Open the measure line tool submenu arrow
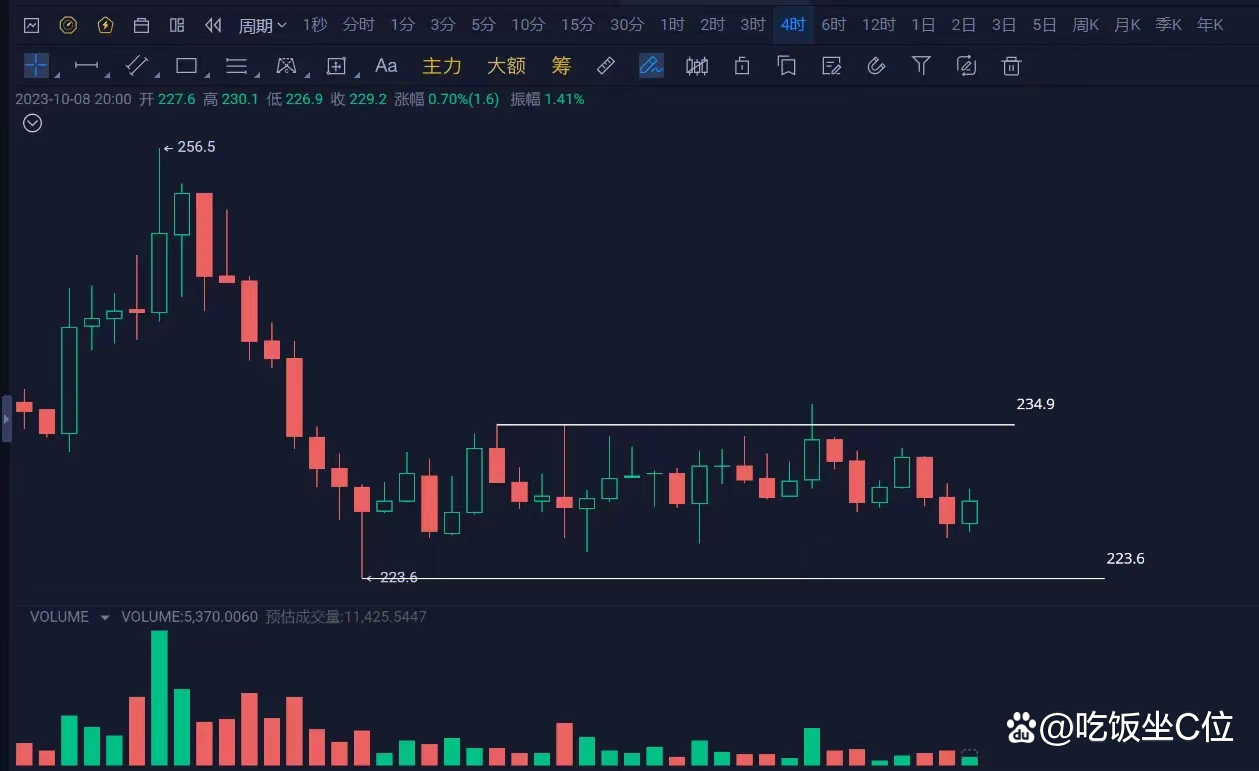 pos(106,75)
